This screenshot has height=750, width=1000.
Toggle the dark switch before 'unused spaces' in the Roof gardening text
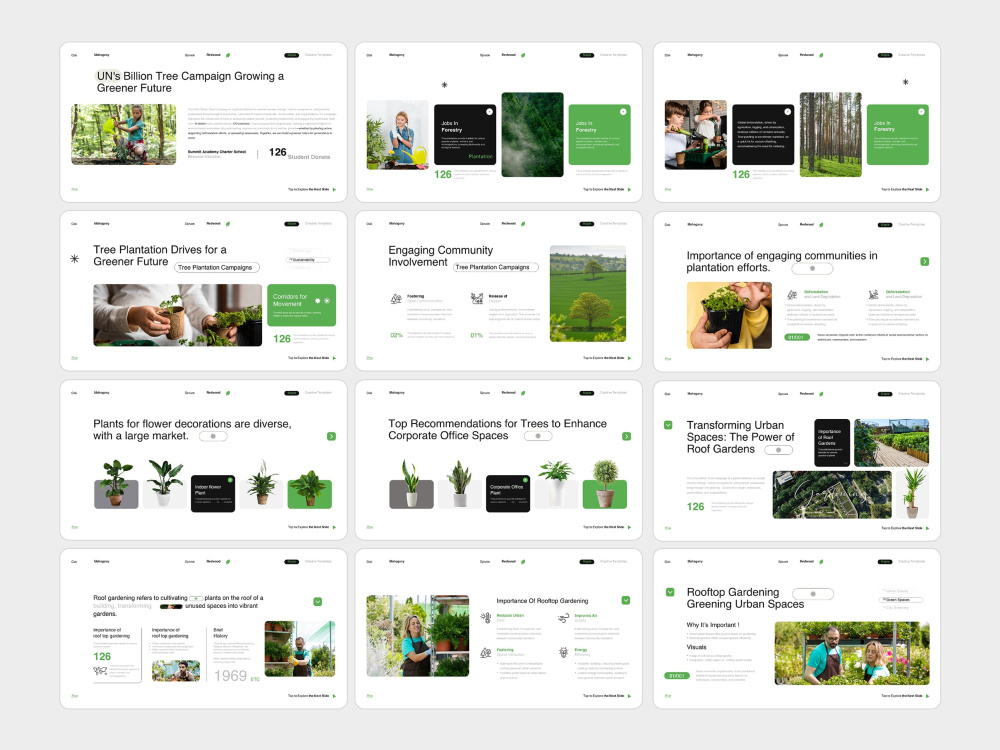pos(172,607)
